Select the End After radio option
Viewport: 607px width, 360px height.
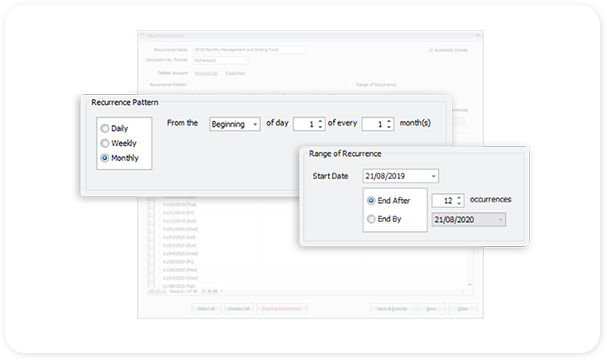371,201
